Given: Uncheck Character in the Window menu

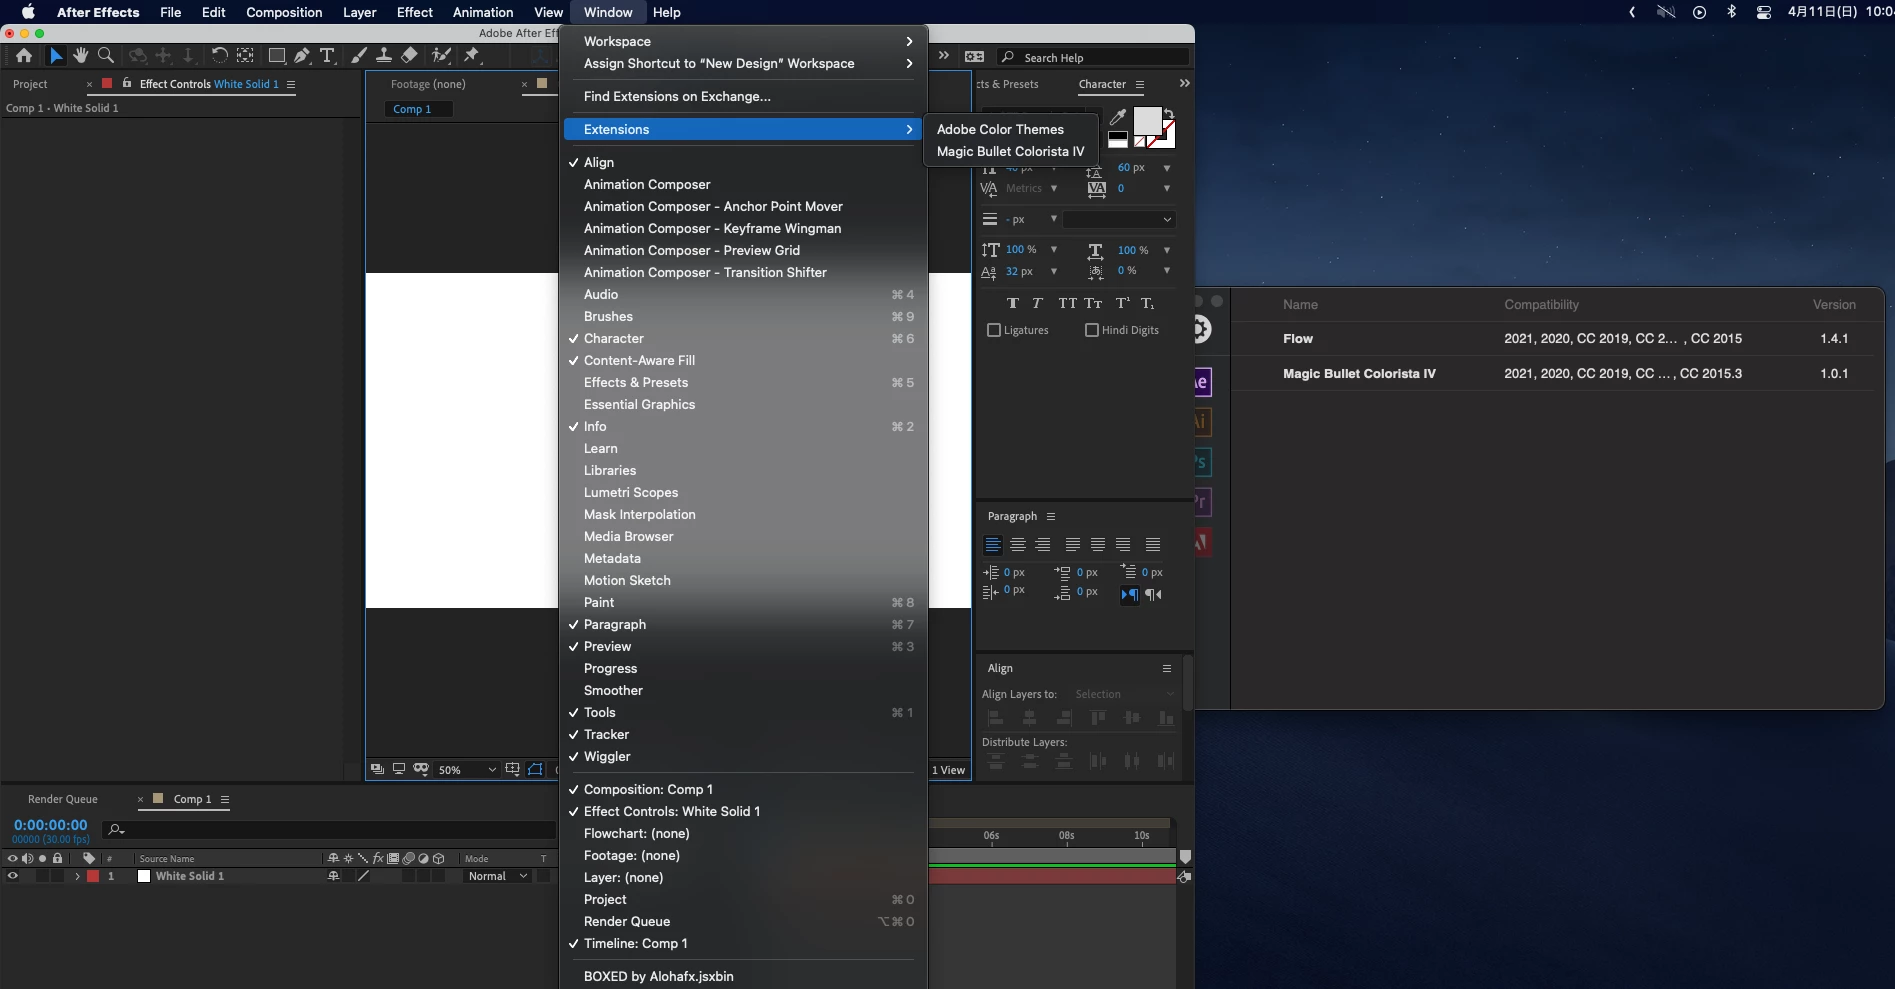Looking at the screenshot, I should coord(743,338).
